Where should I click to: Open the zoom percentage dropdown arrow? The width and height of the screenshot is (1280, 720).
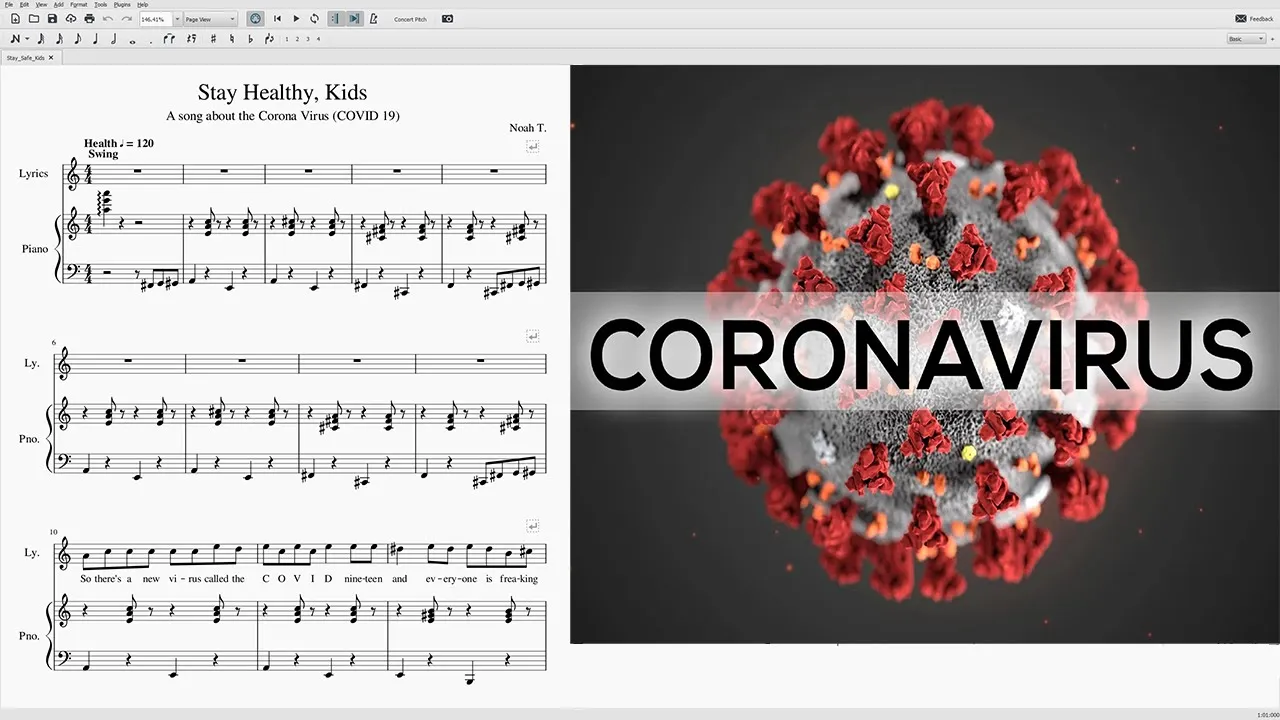pyautogui.click(x=177, y=19)
